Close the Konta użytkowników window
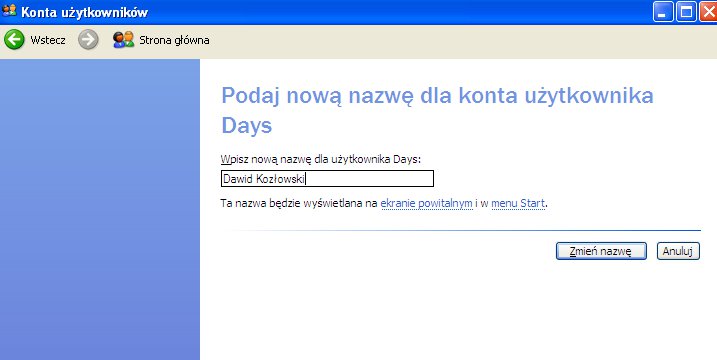 709,11
